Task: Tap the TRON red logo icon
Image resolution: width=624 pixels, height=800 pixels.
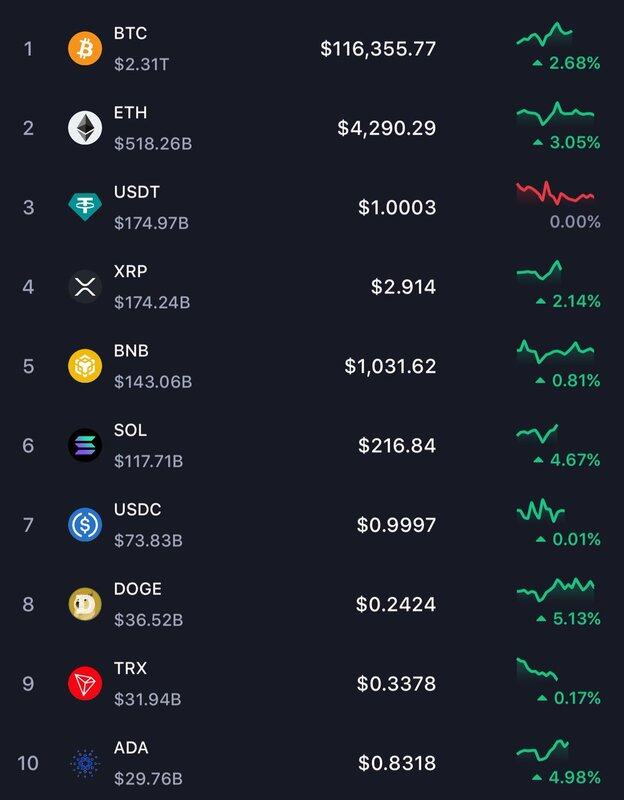Action: coord(85,683)
